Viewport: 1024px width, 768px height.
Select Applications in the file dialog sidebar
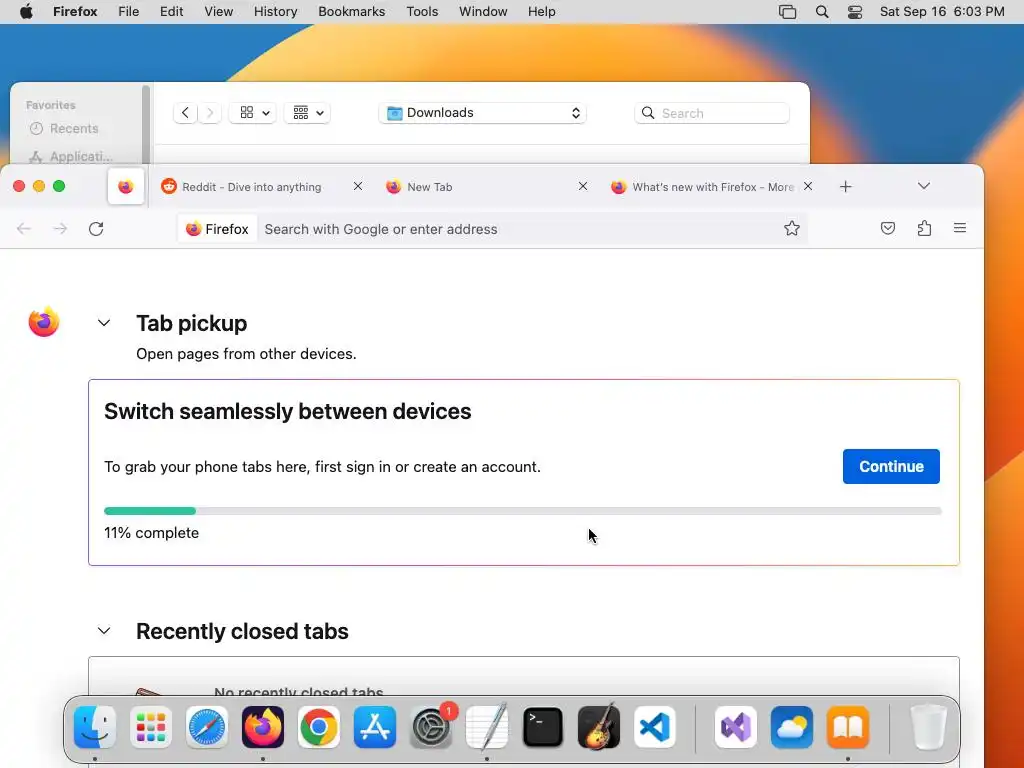(72, 157)
